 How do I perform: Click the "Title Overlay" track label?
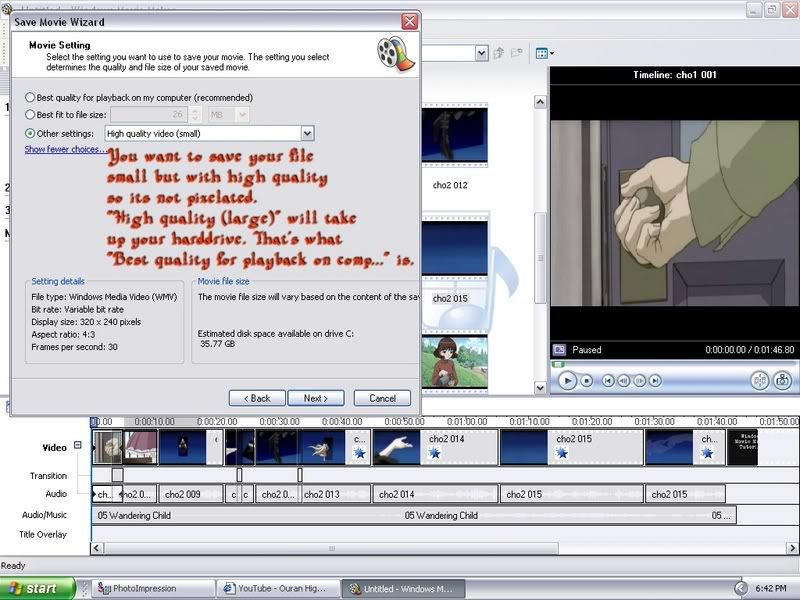(43, 535)
